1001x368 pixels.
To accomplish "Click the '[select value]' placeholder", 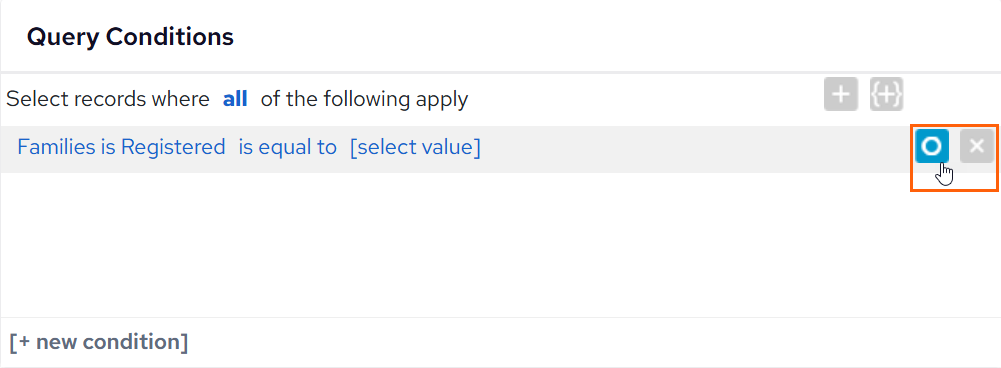I will 415,147.
